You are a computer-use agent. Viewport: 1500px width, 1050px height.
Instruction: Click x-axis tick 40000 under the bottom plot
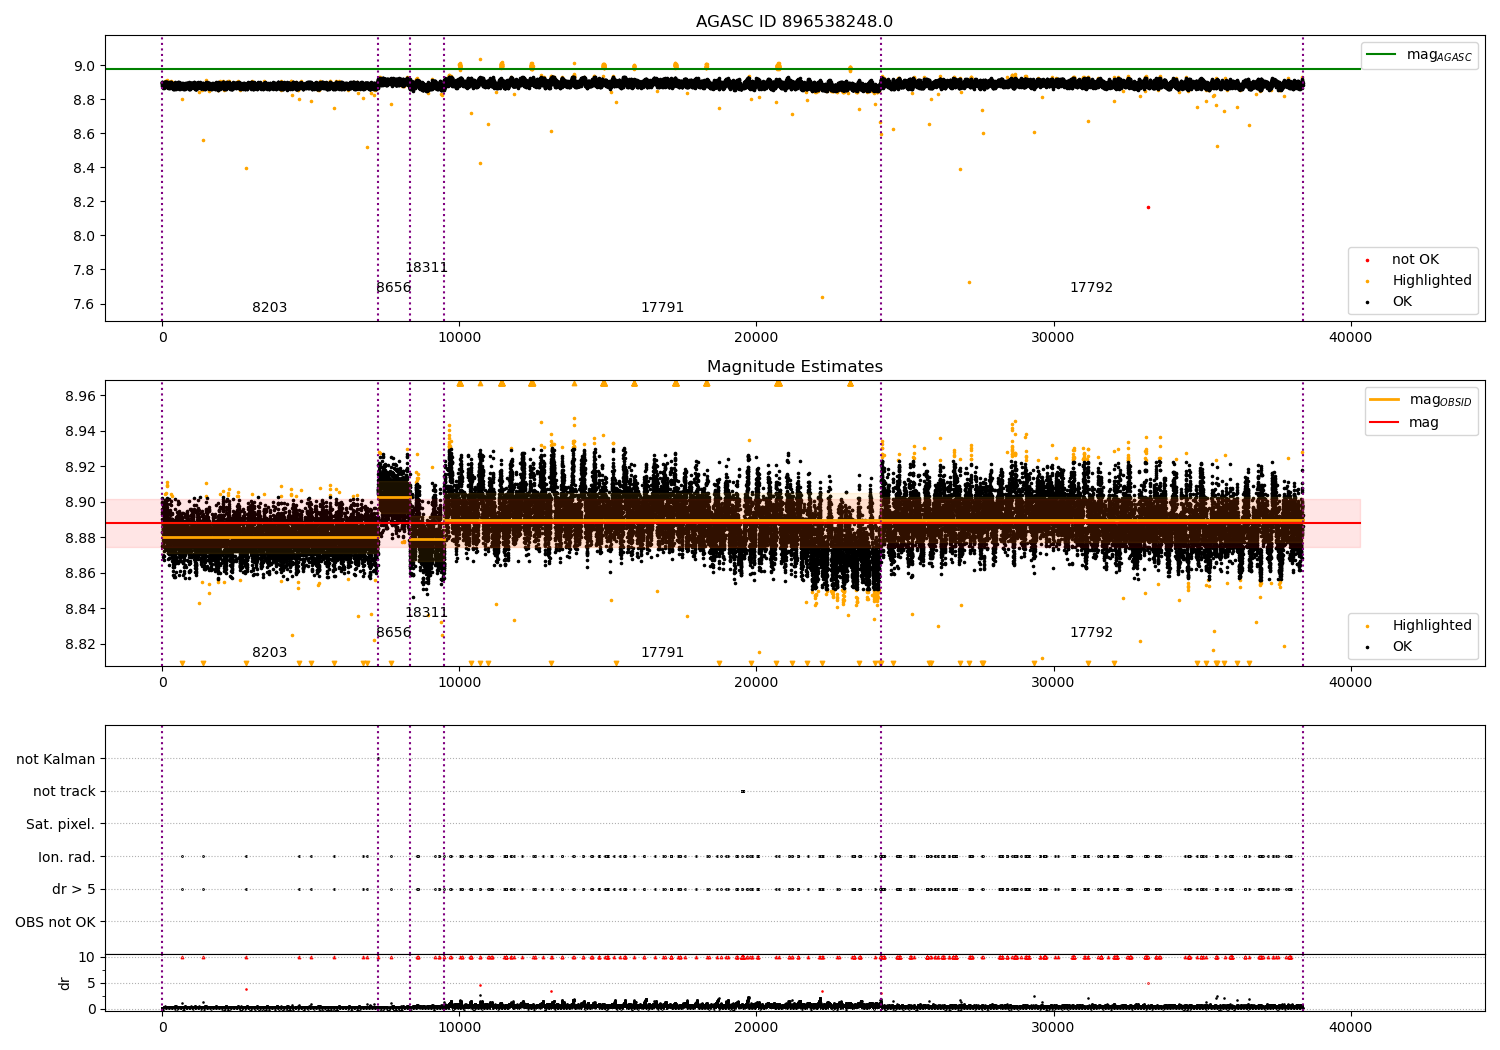click(1350, 1026)
